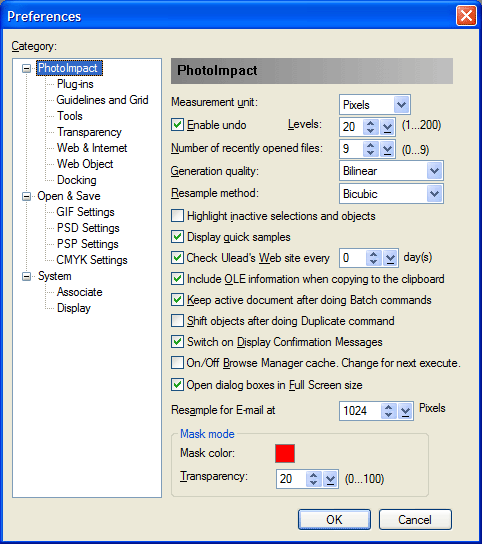Open the Measurement unit dropdown

pos(401,104)
